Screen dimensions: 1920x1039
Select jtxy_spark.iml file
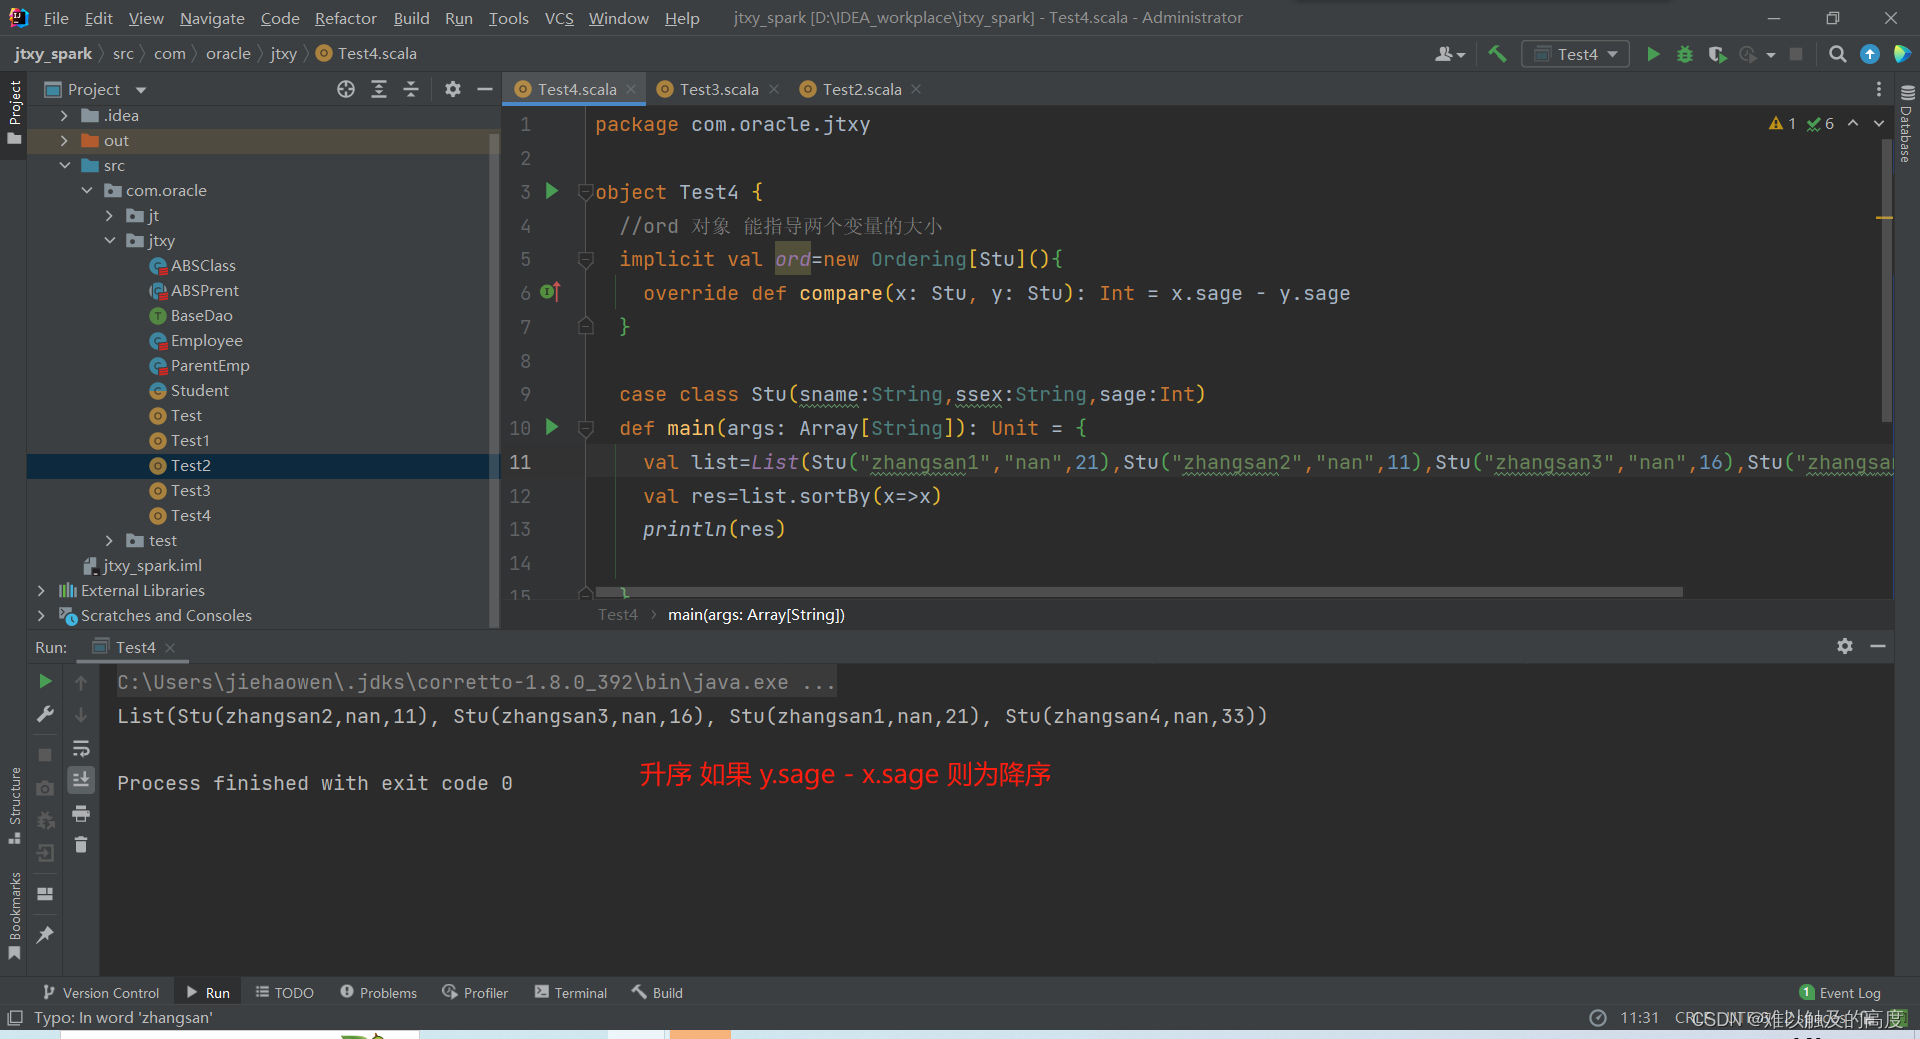pyautogui.click(x=152, y=566)
